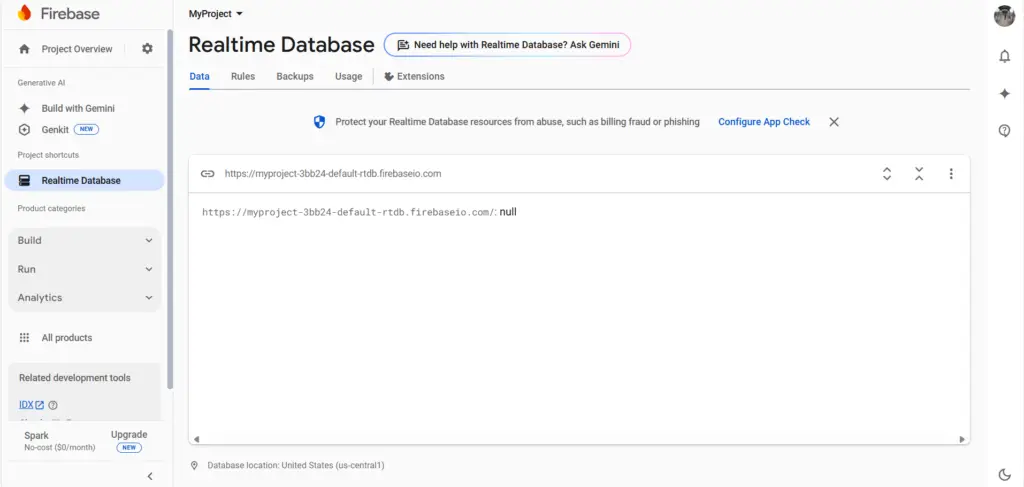Switch to the Backups tab

295,76
